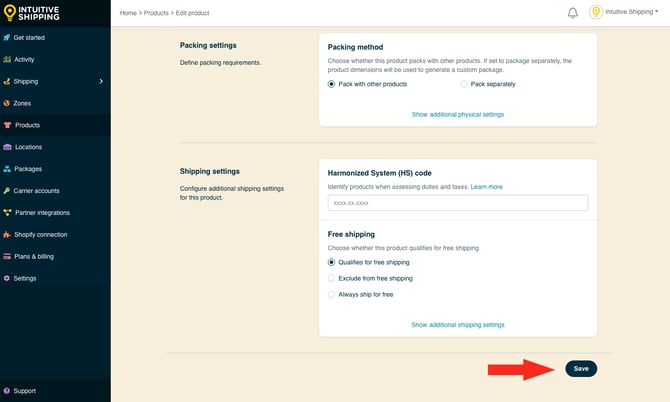Click the Shopify connection bag icon
The height and width of the screenshot is (402, 670).
tap(7, 234)
